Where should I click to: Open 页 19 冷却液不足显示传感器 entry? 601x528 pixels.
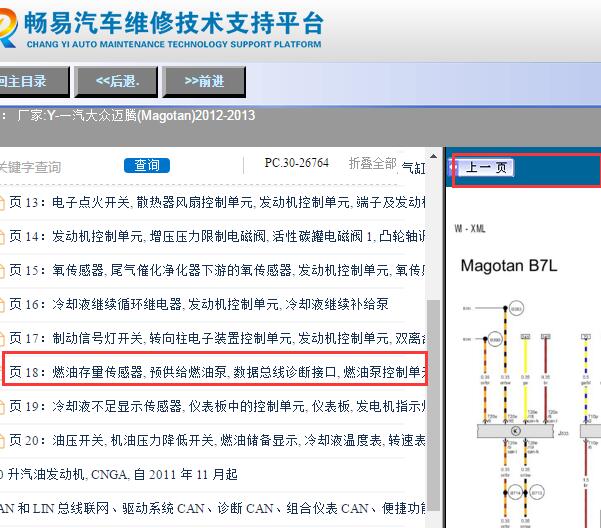coord(217,406)
